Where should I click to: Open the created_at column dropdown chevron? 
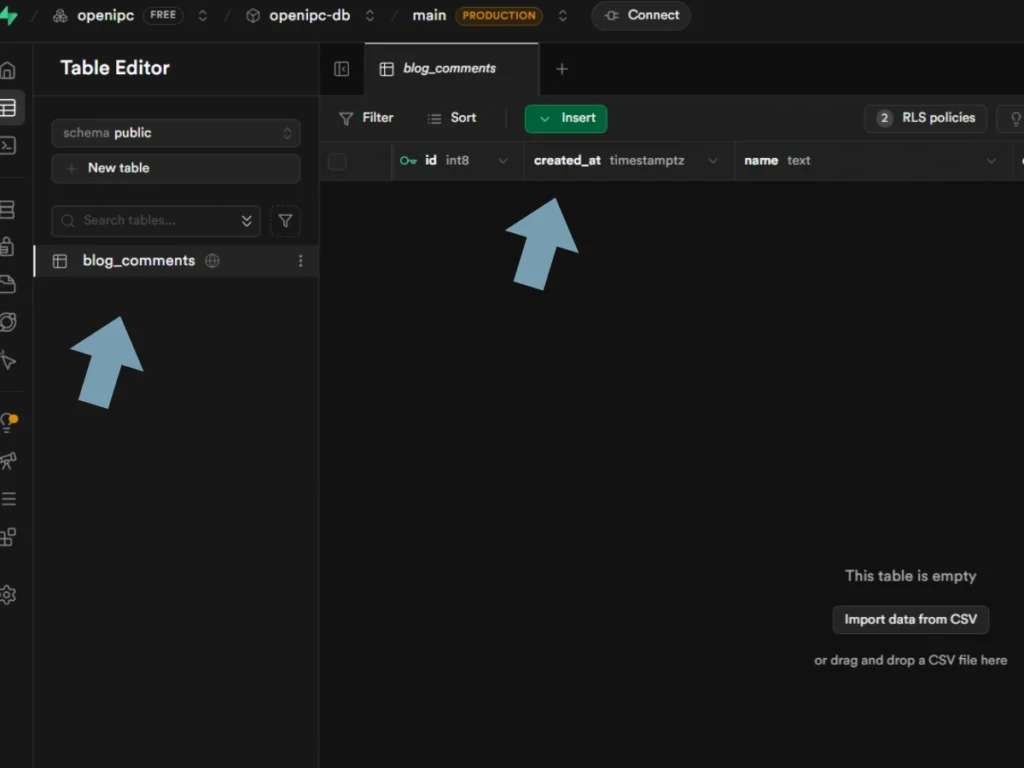tap(713, 161)
